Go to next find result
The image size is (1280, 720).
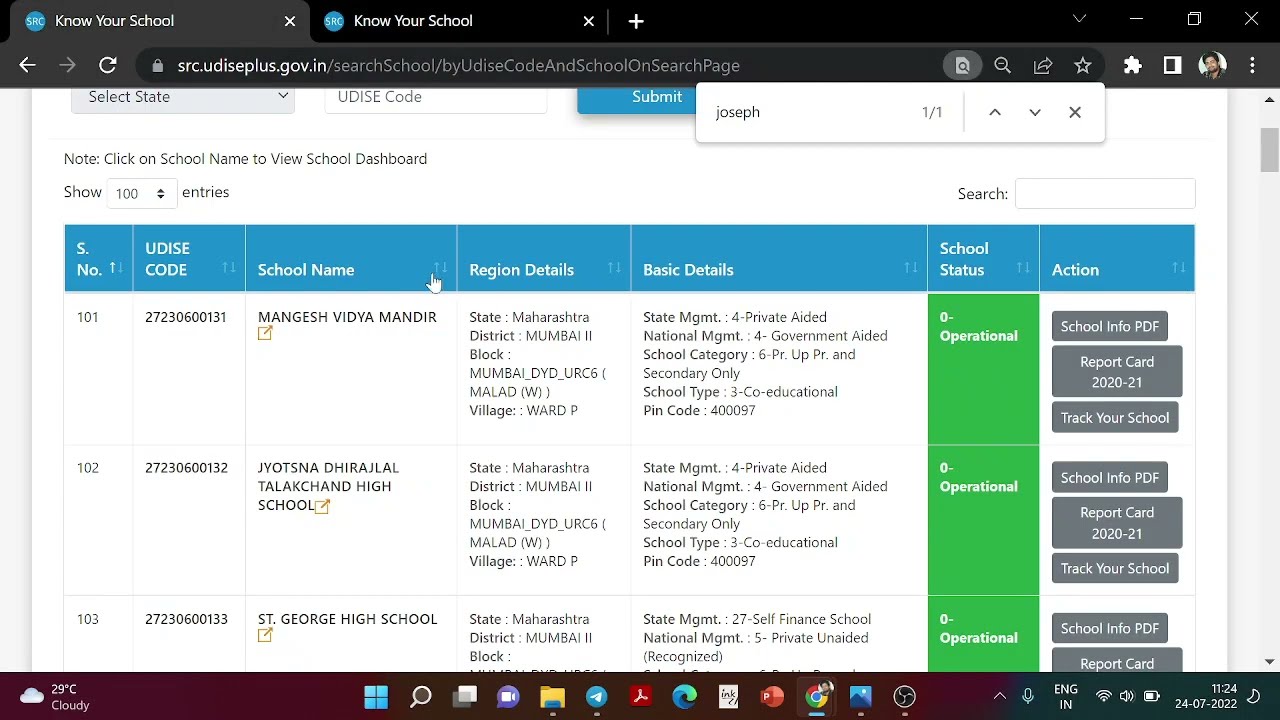[1034, 112]
